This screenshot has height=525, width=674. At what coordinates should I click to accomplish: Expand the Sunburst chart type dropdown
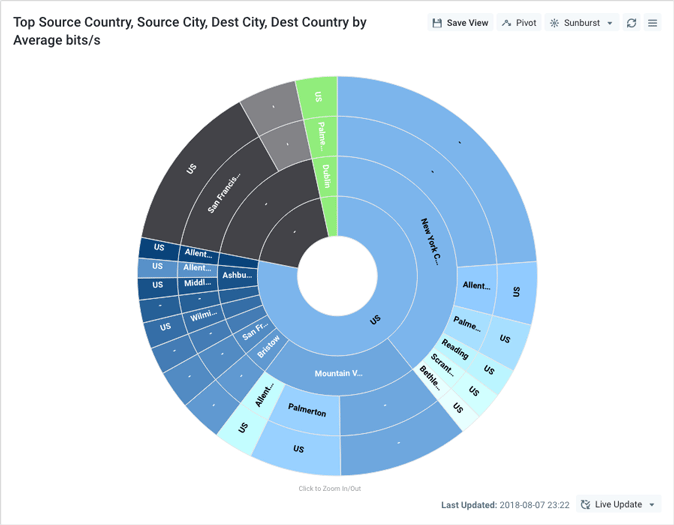pos(582,23)
